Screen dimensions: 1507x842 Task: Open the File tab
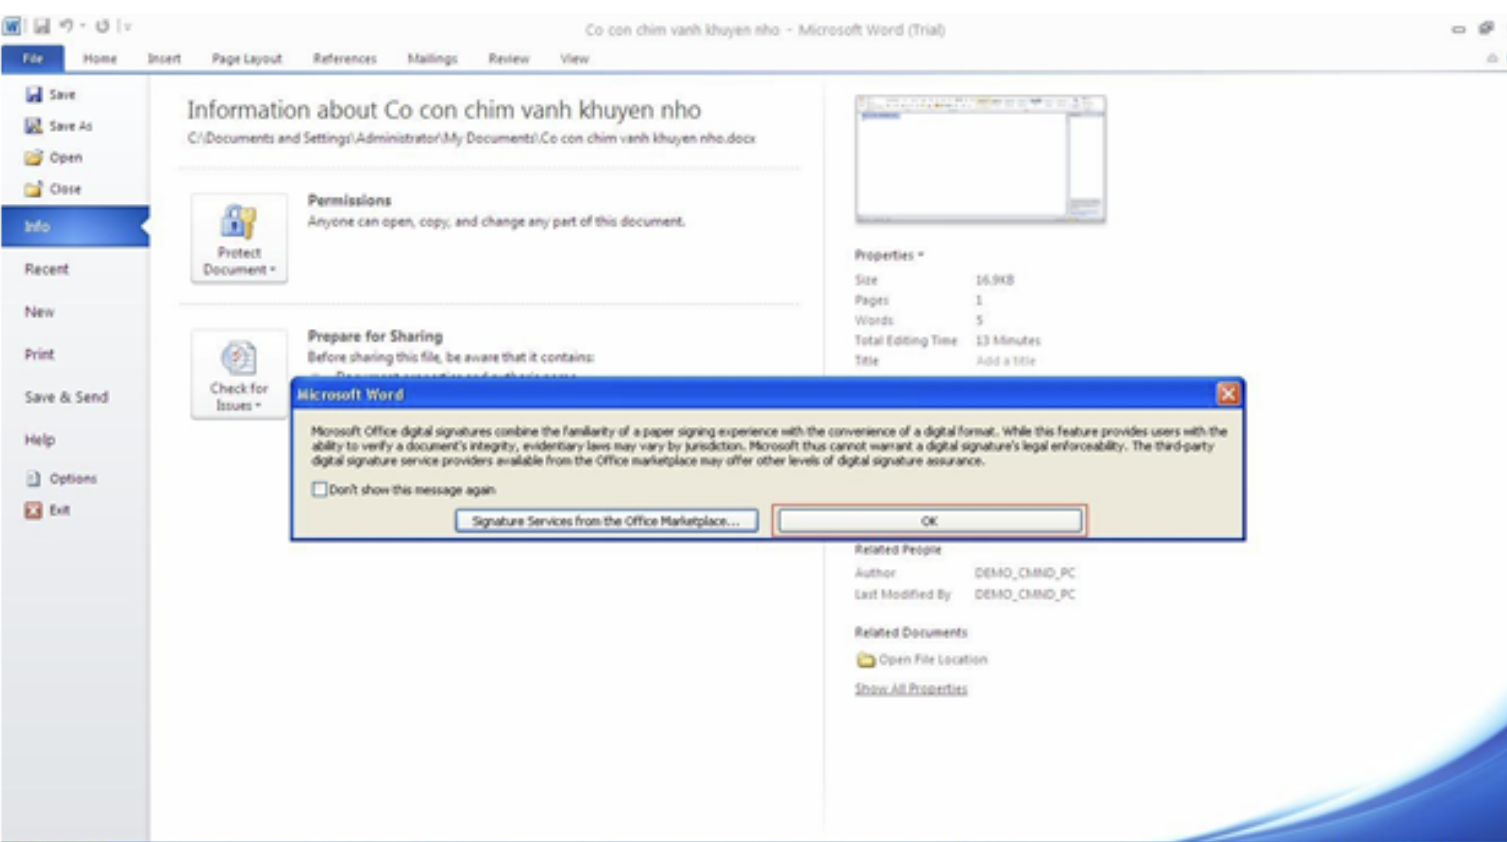click(33, 59)
